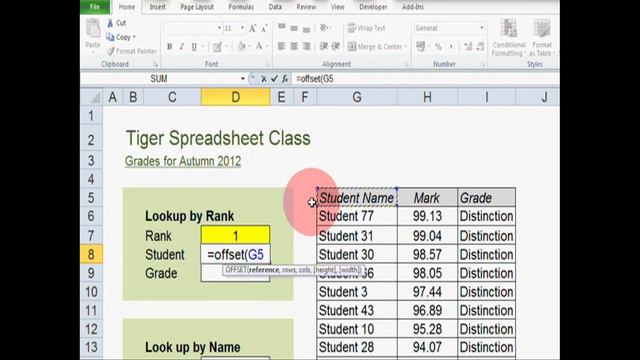Click the Align Text Left icon
The image size is (640, 360).
[x=282, y=47]
